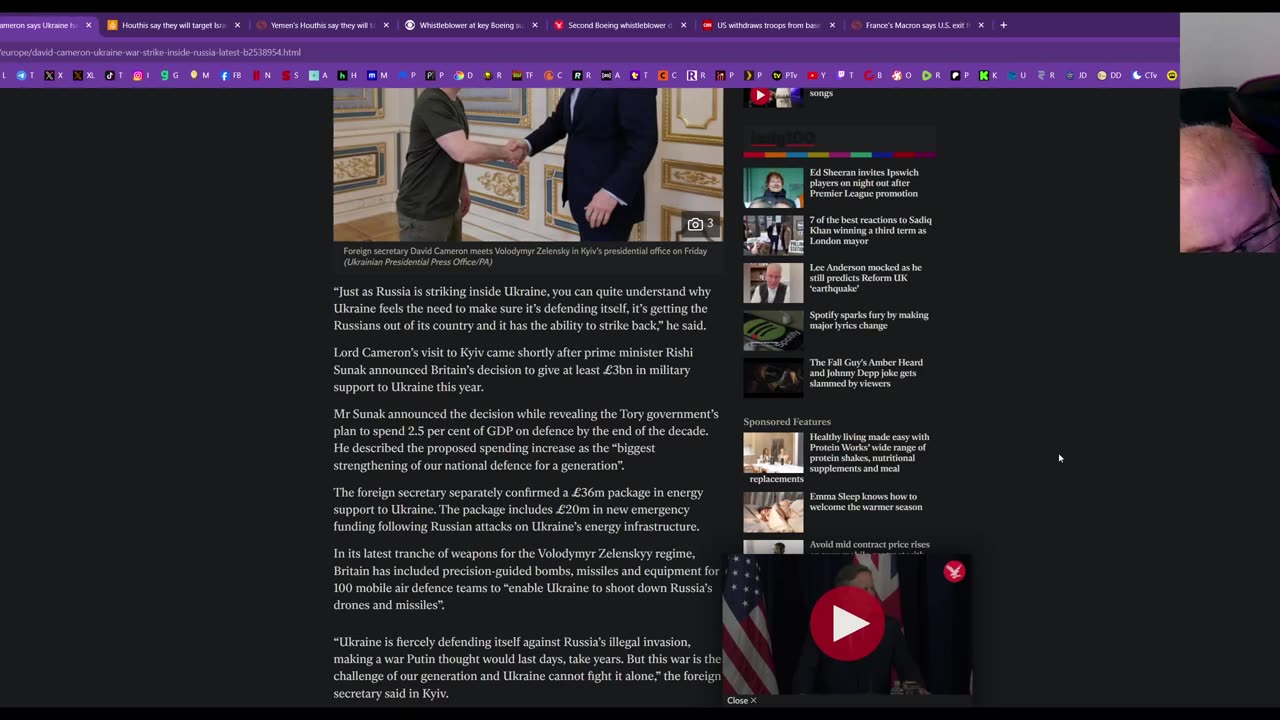Click the Cameron and Zelensky handshake photo
Screen dimensions: 1280x720
tap(528, 164)
